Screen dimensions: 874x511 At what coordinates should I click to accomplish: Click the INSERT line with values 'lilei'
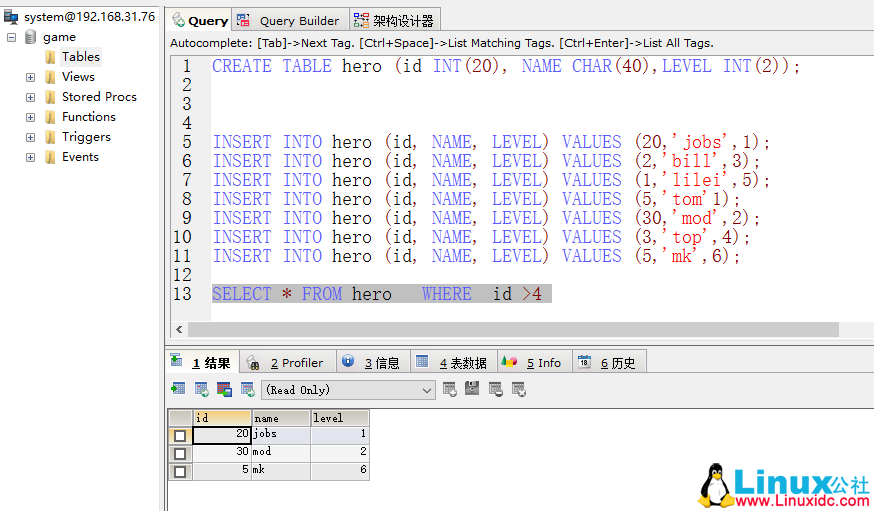click(491, 180)
